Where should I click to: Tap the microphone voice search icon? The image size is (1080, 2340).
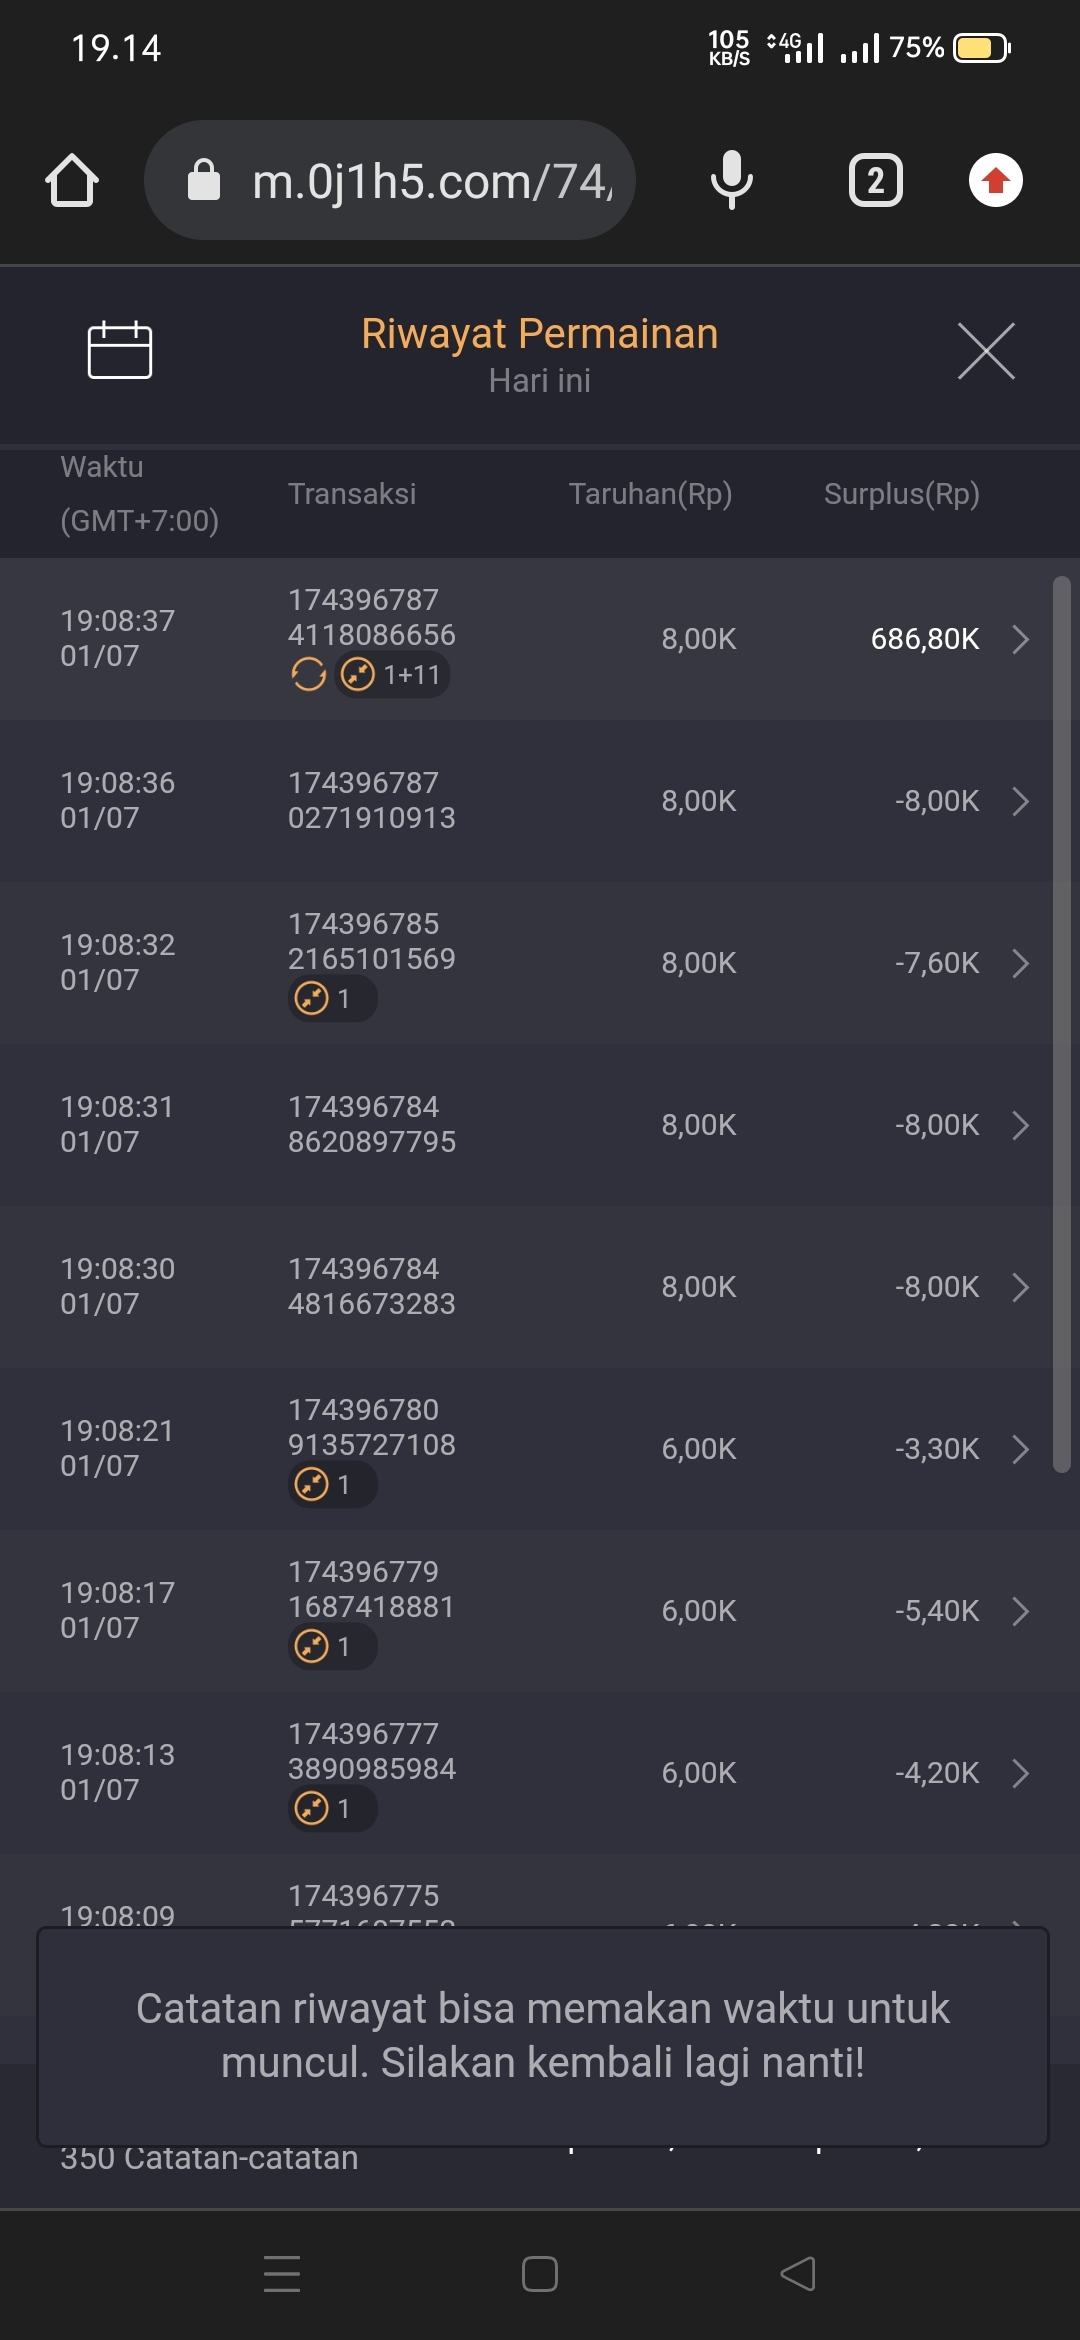click(x=731, y=181)
